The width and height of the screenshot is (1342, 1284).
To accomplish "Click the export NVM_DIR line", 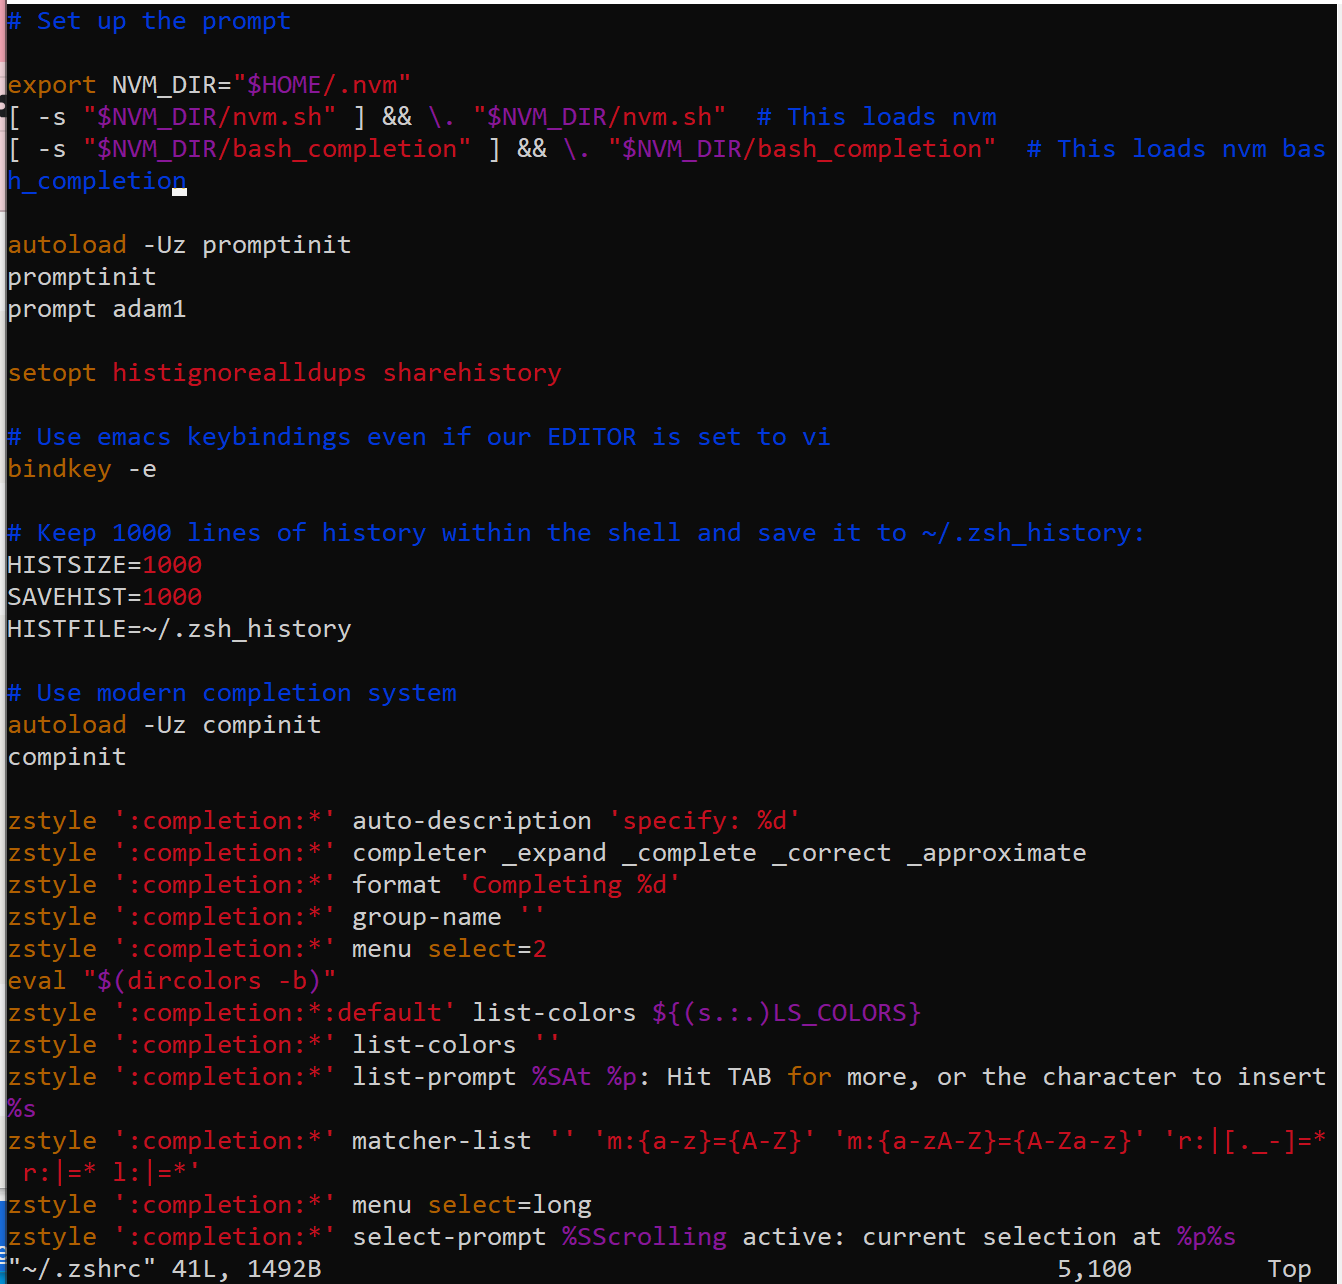I will pos(209,85).
